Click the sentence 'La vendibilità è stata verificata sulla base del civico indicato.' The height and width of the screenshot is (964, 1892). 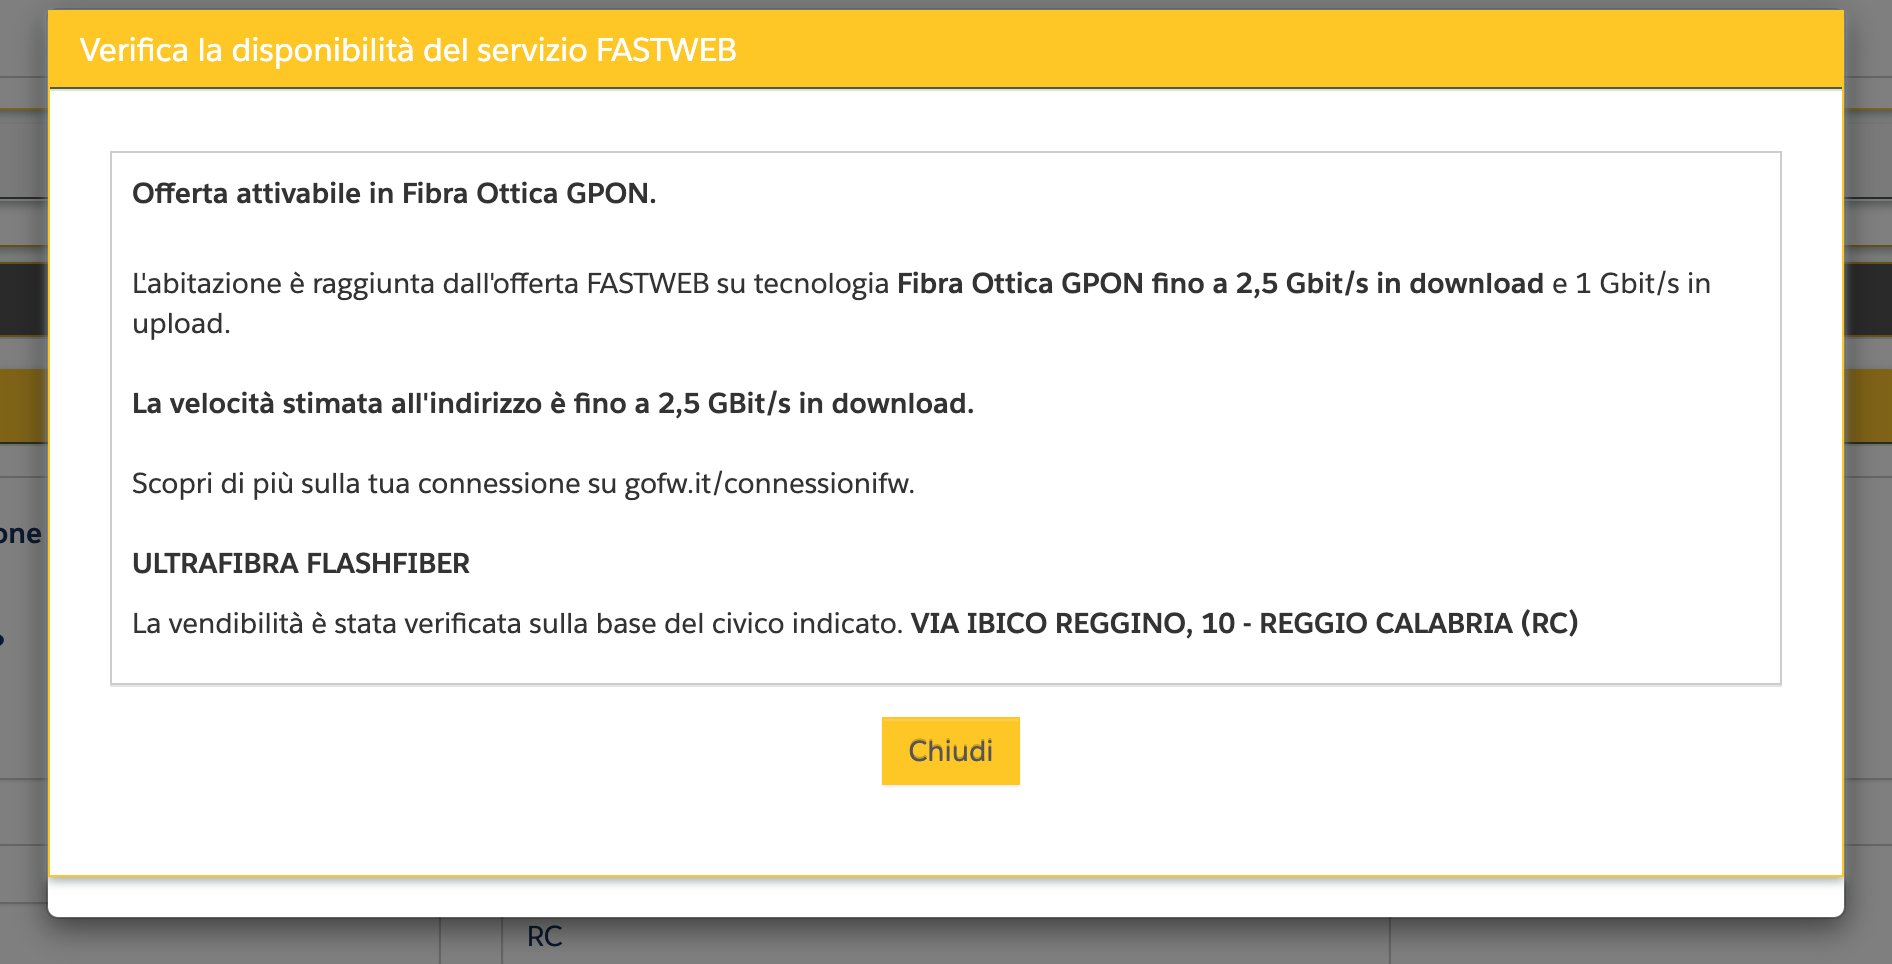[x=517, y=624]
